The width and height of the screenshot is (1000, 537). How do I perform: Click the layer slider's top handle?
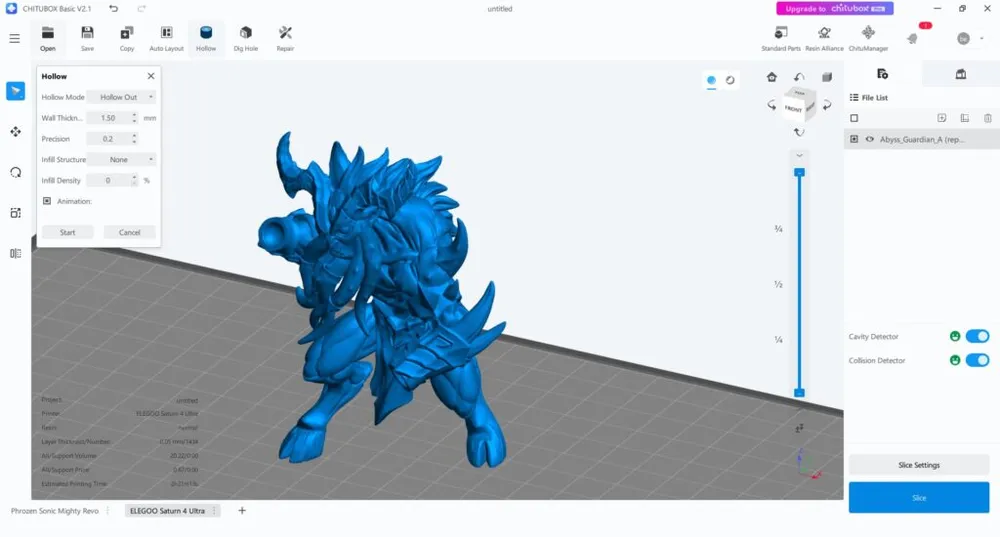tap(799, 172)
